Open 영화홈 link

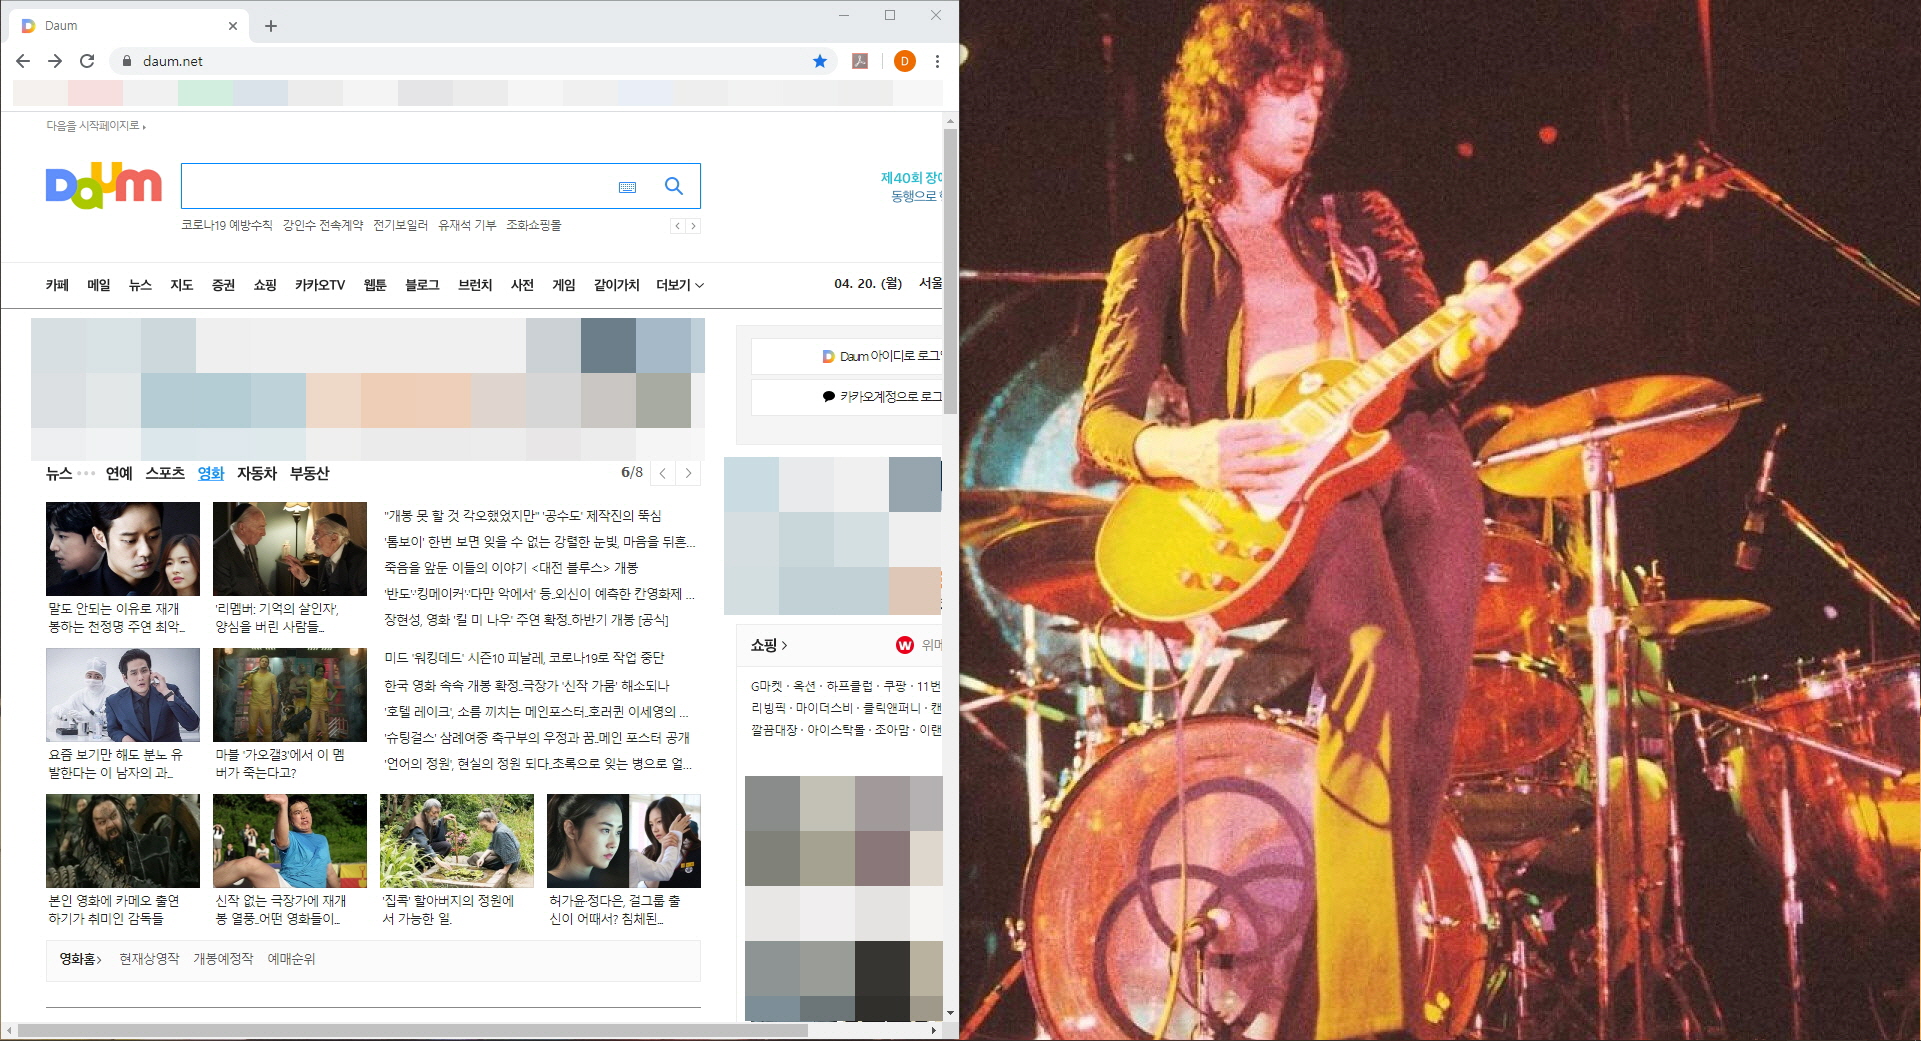(x=80, y=958)
